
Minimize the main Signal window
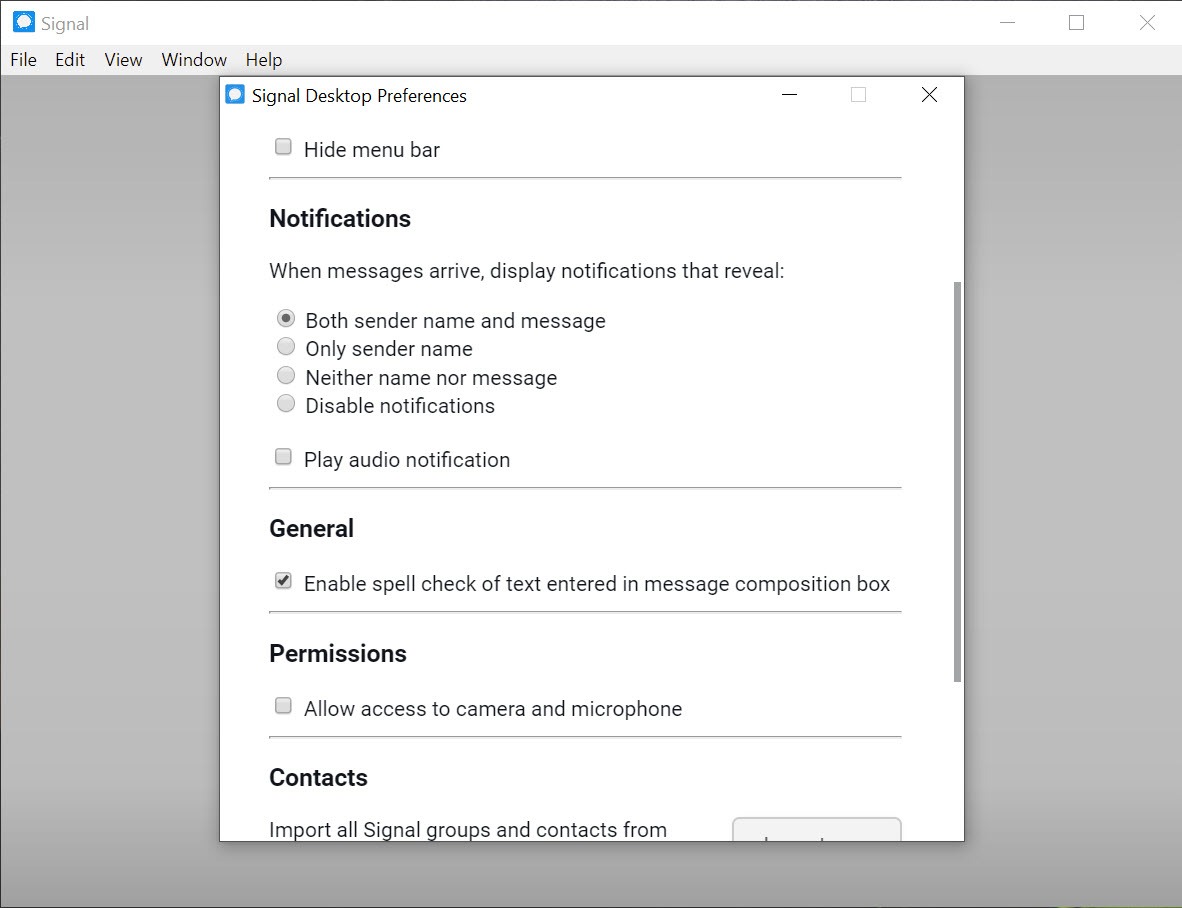(1007, 23)
